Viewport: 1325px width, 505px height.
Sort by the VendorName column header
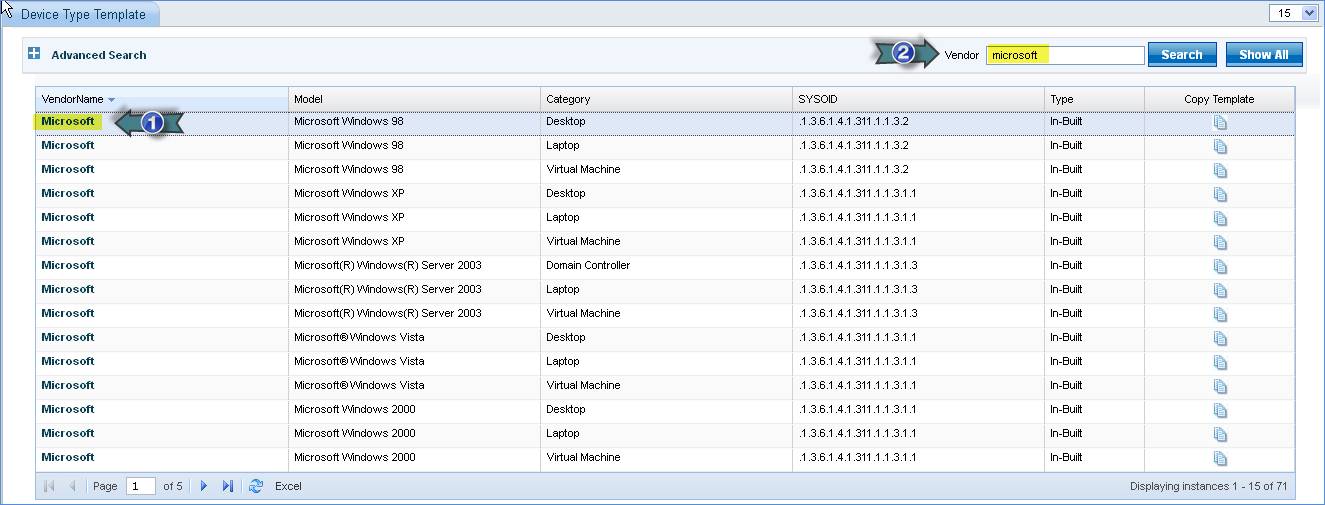coord(162,99)
